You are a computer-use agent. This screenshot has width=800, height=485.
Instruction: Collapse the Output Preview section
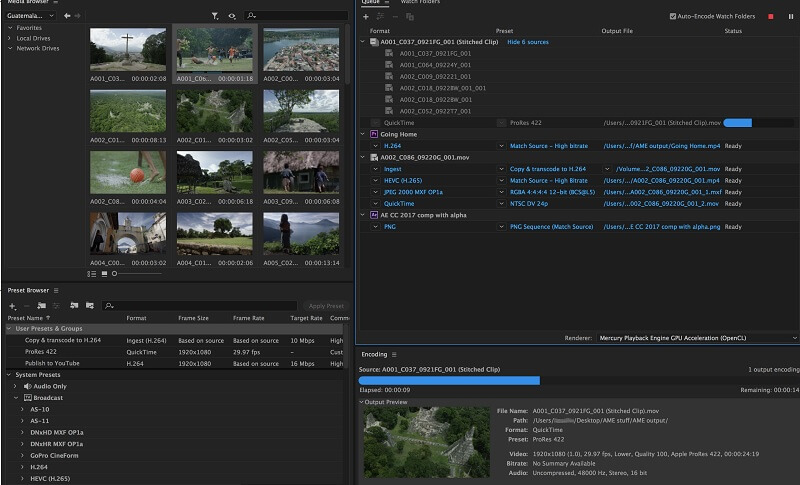(362, 402)
